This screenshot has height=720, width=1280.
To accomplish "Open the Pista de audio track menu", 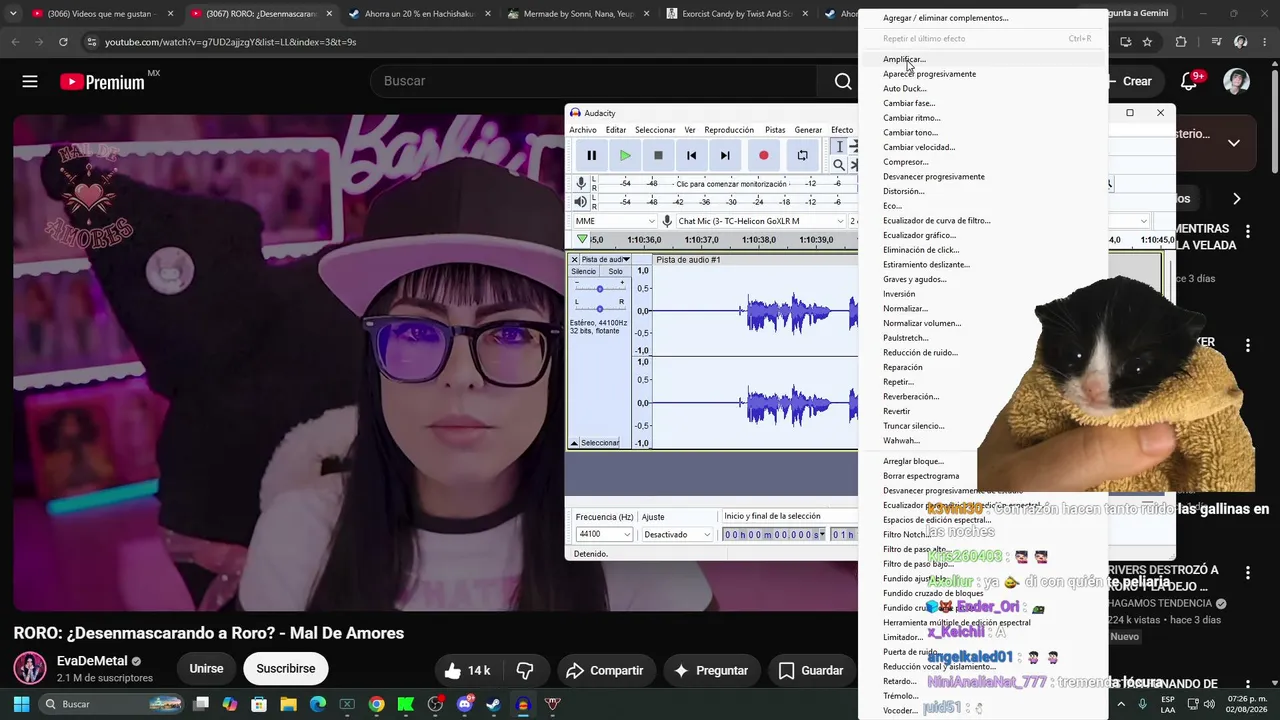I will [605, 260].
